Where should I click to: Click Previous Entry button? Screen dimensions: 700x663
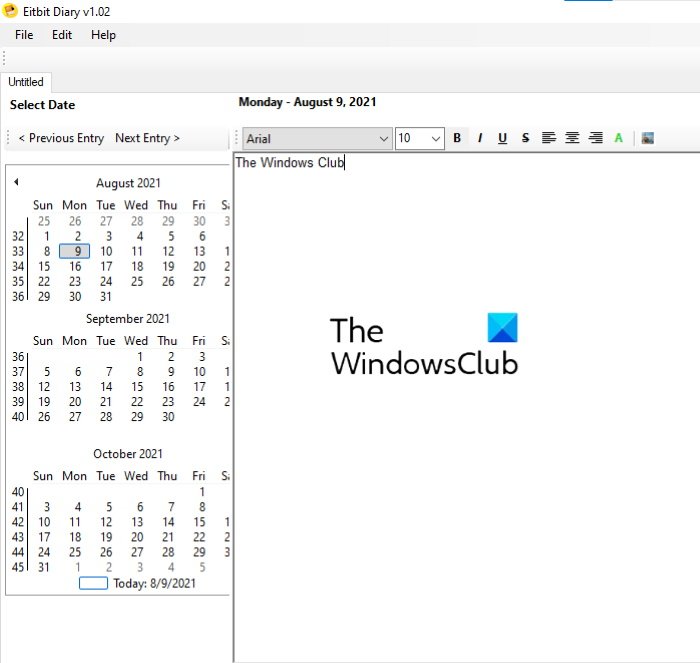61,138
